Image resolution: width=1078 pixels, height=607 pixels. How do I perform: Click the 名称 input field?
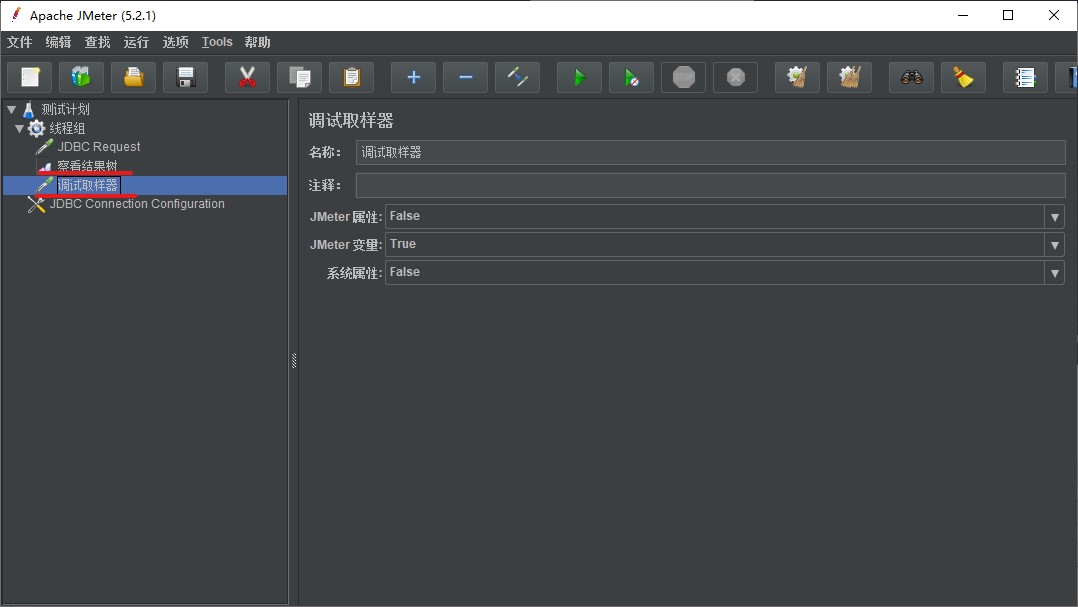click(x=711, y=153)
